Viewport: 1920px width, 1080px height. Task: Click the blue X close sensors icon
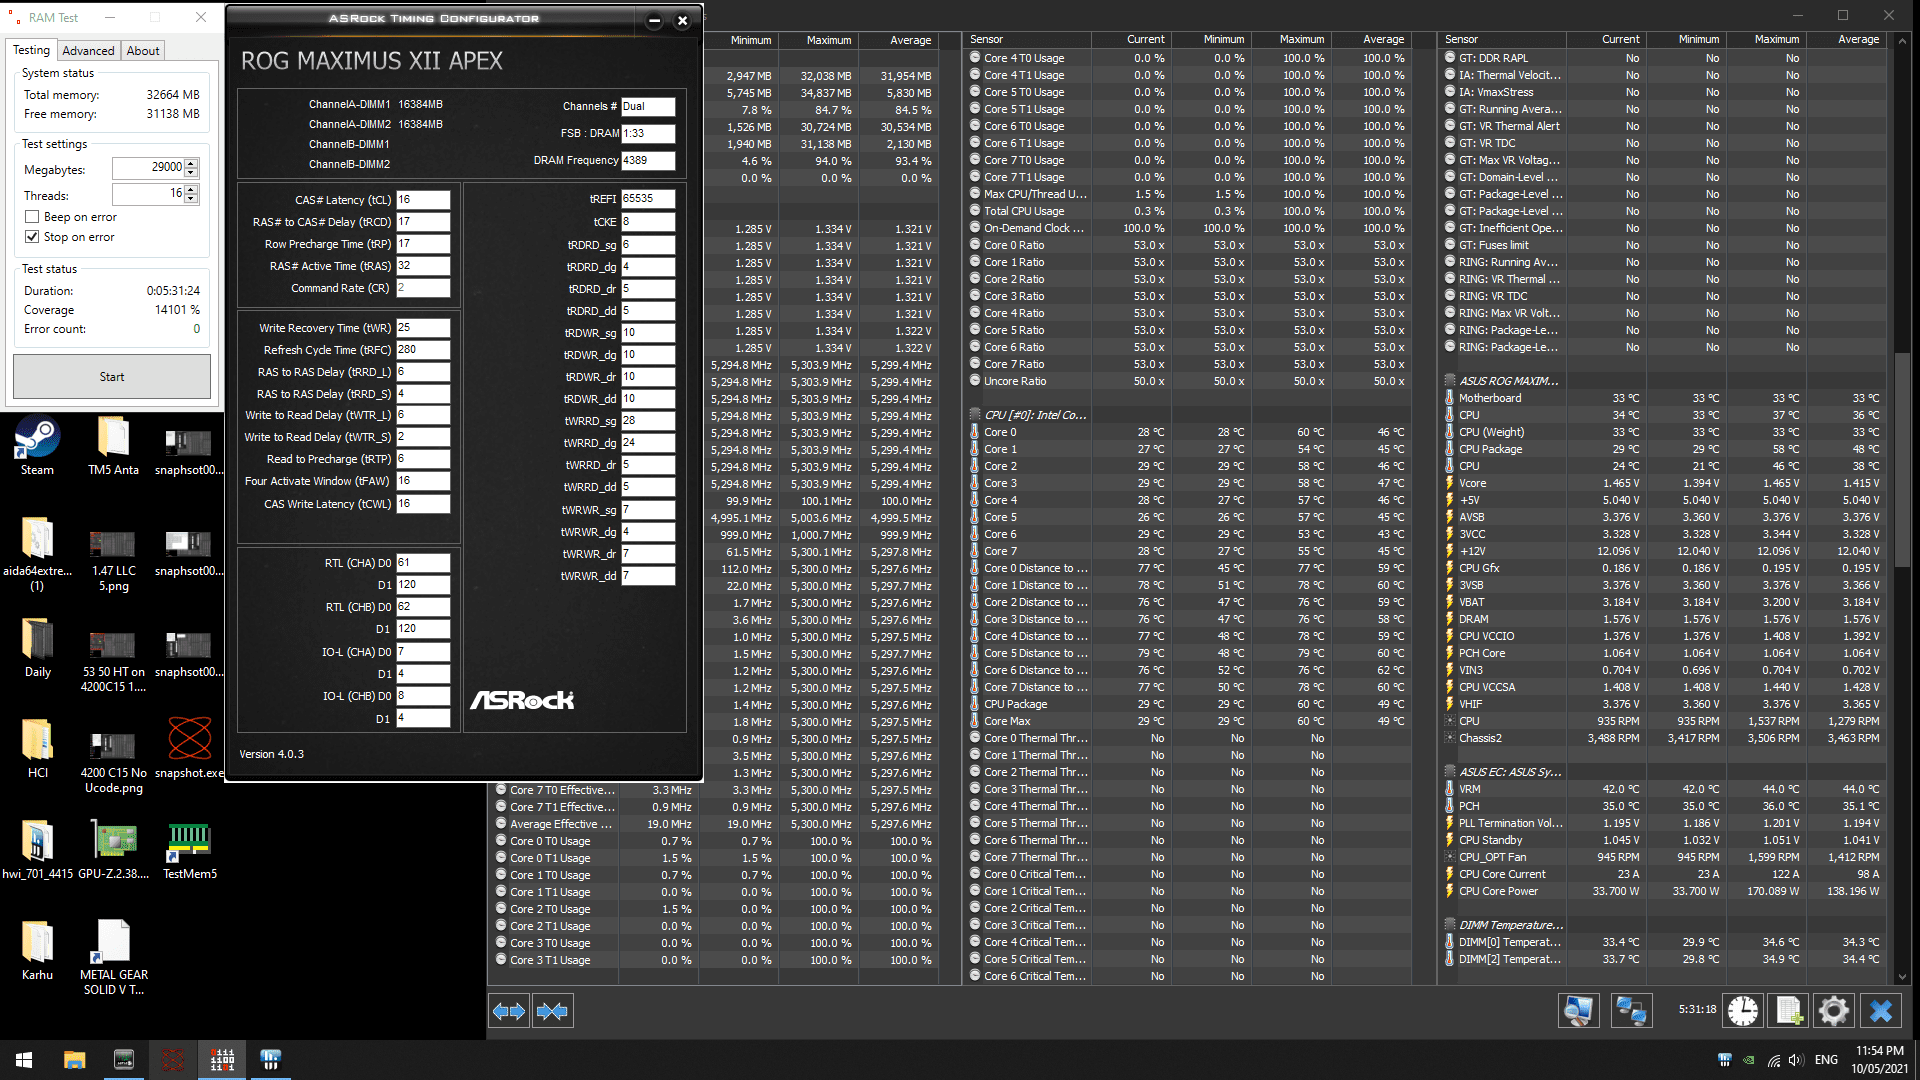pos(1881,1011)
